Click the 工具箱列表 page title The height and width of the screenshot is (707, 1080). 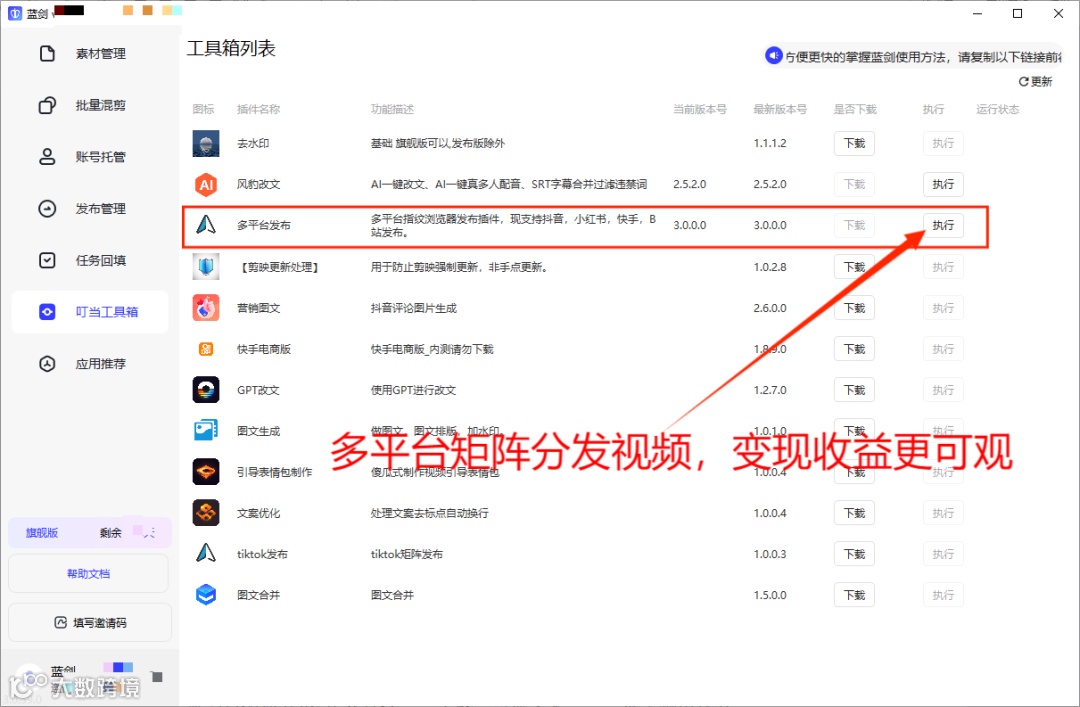pyautogui.click(x=231, y=49)
